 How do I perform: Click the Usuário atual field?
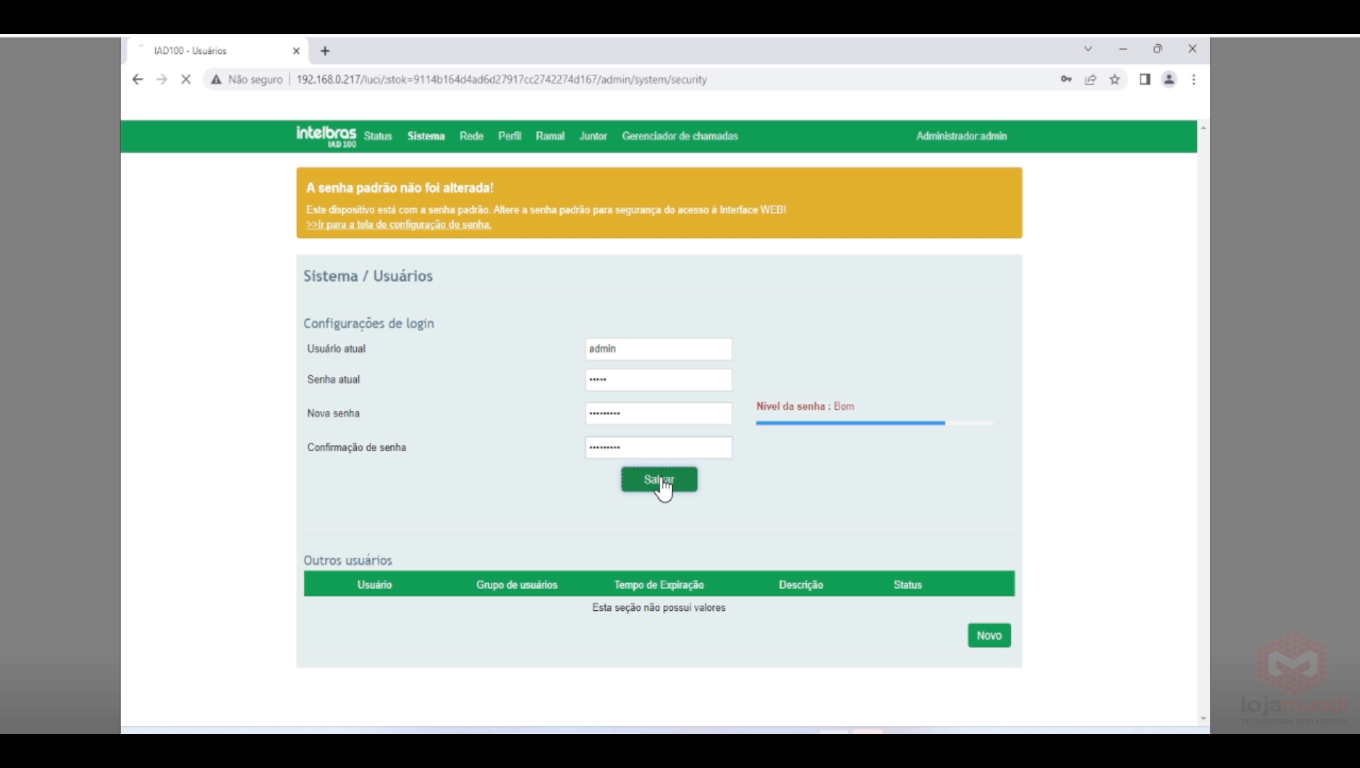[x=658, y=349]
